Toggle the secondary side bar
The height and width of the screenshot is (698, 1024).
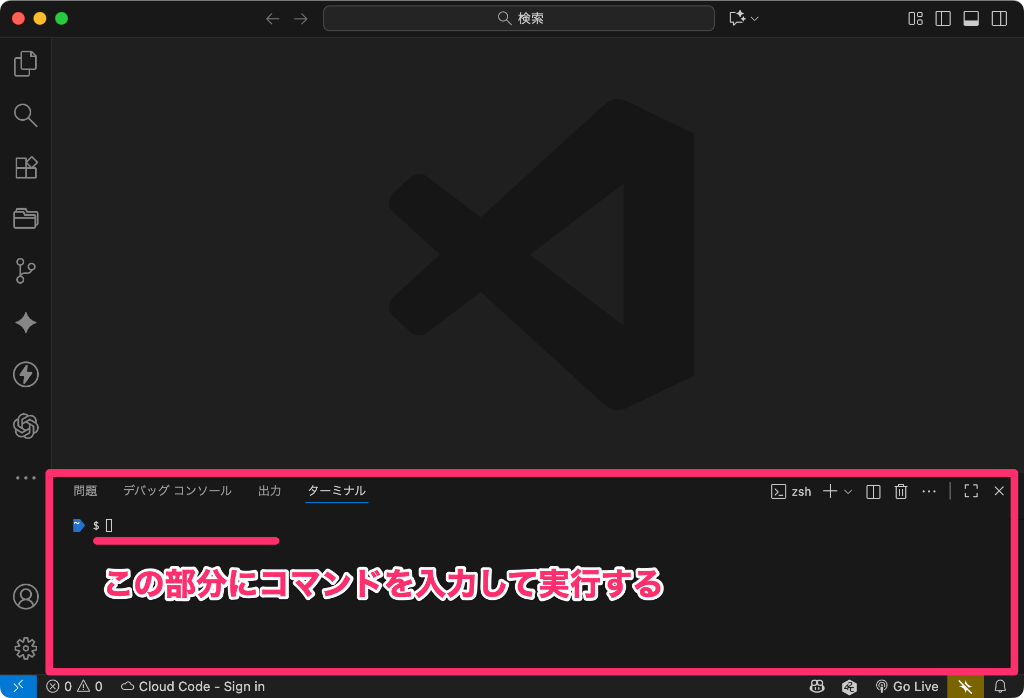(999, 18)
